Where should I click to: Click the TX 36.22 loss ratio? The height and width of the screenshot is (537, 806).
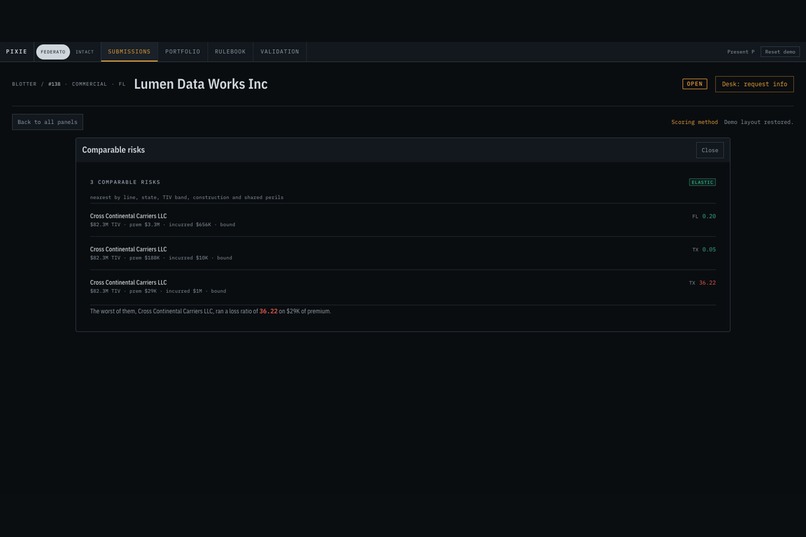702,283
